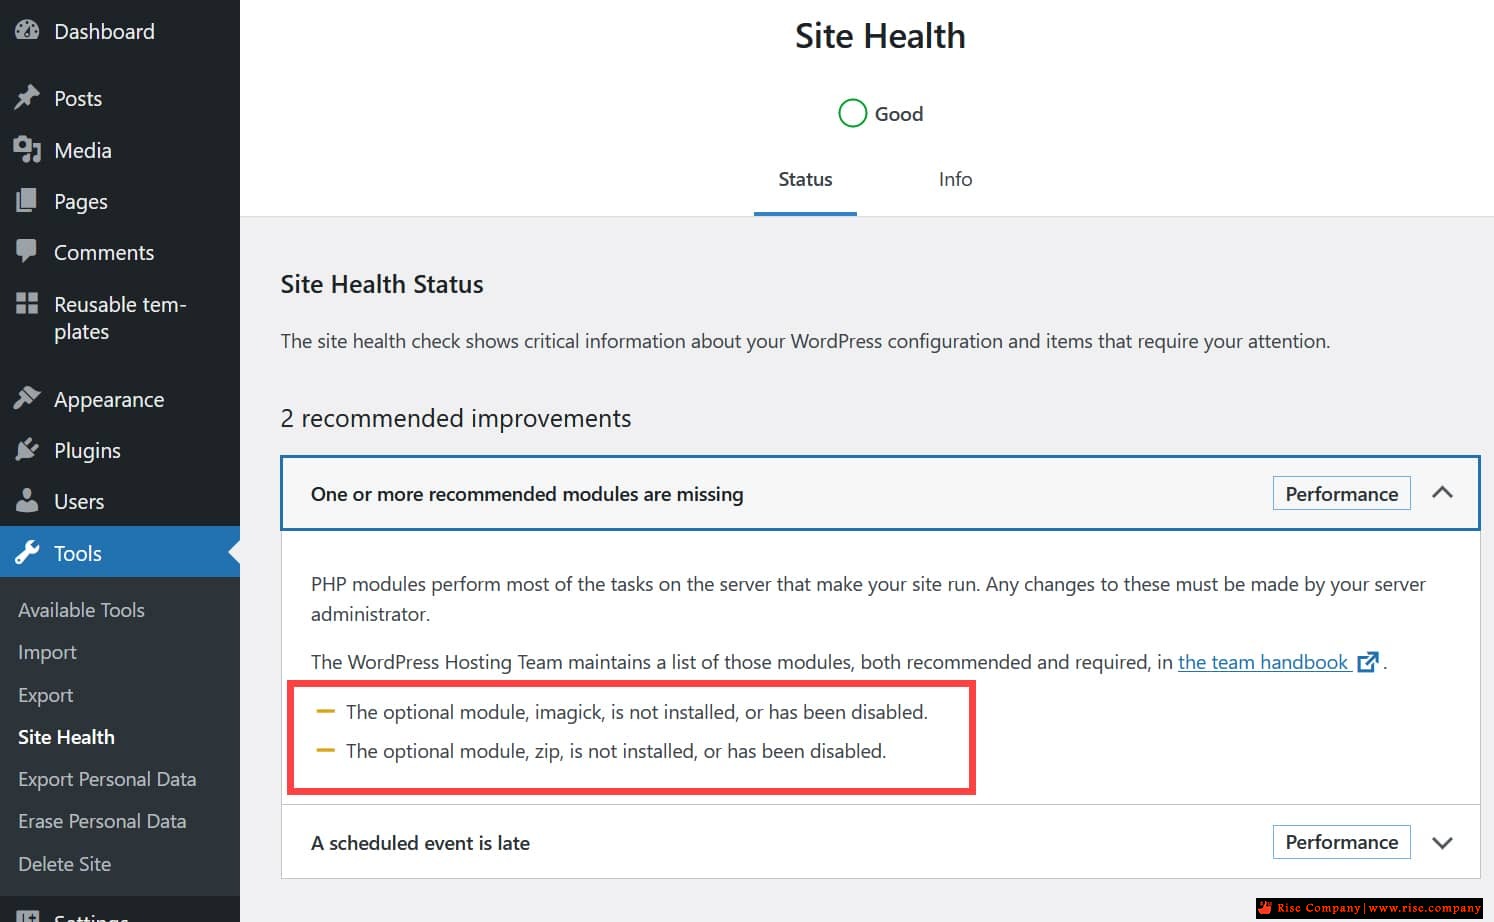Select the Status tab

coord(805,179)
